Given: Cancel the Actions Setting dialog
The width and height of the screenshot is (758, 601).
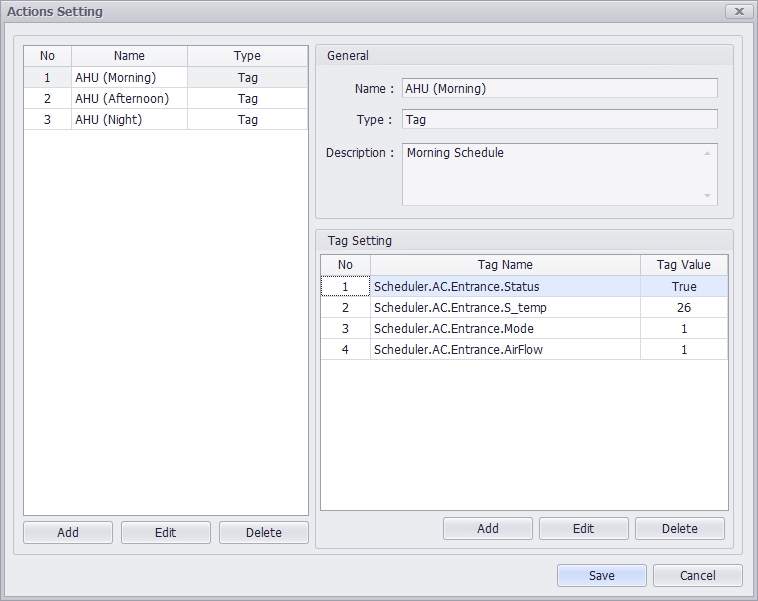Looking at the screenshot, I should pyautogui.click(x=698, y=575).
